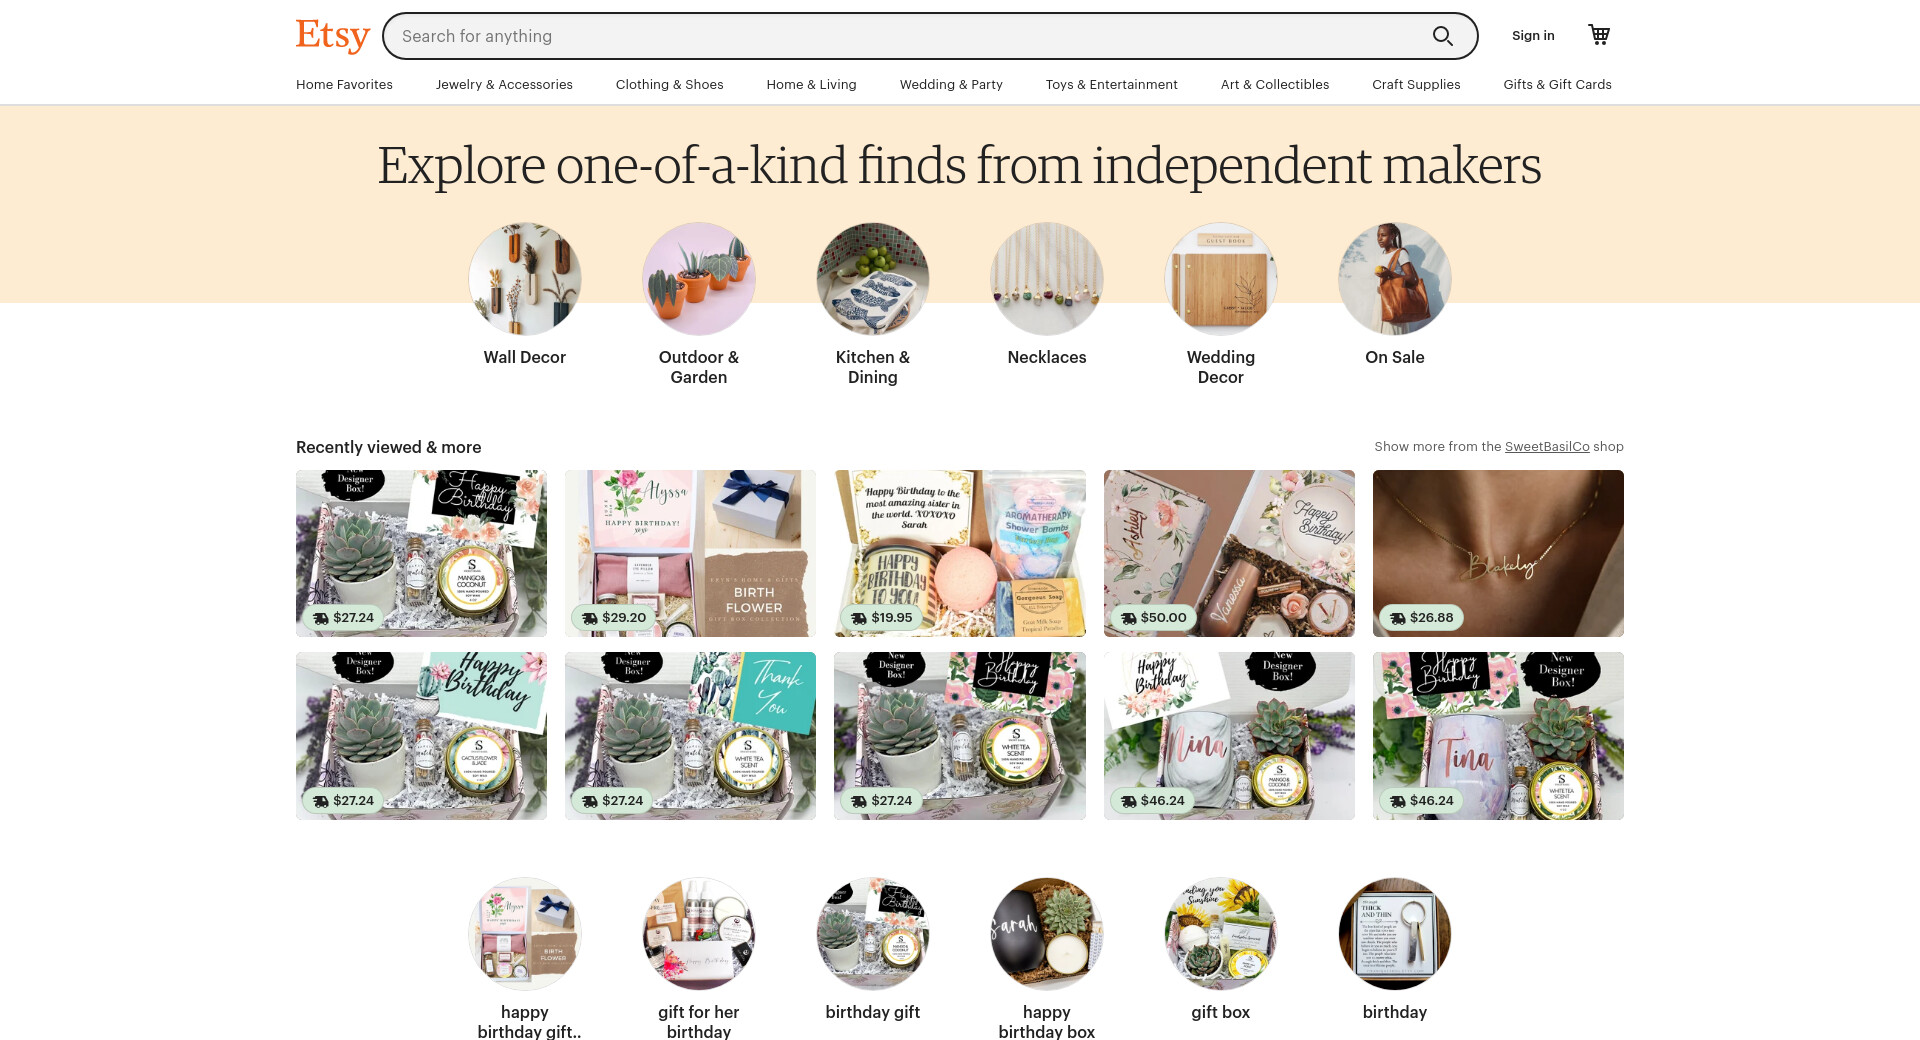1920x1040 pixels.
Task: Select the Outdoor & Garden category circle
Action: click(x=699, y=279)
